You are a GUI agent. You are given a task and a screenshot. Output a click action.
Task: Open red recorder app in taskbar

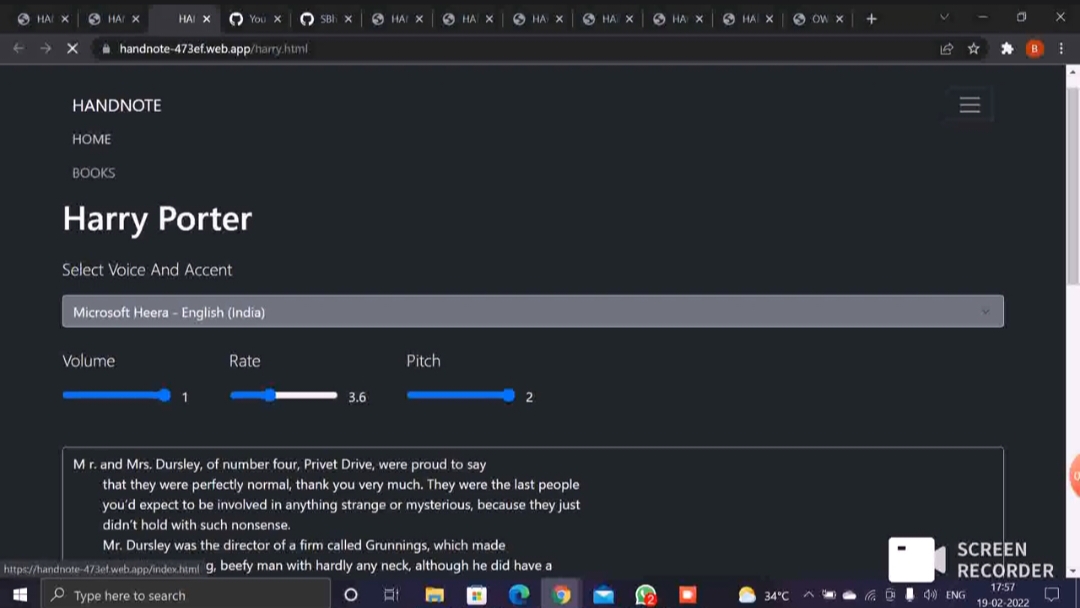[x=688, y=595]
